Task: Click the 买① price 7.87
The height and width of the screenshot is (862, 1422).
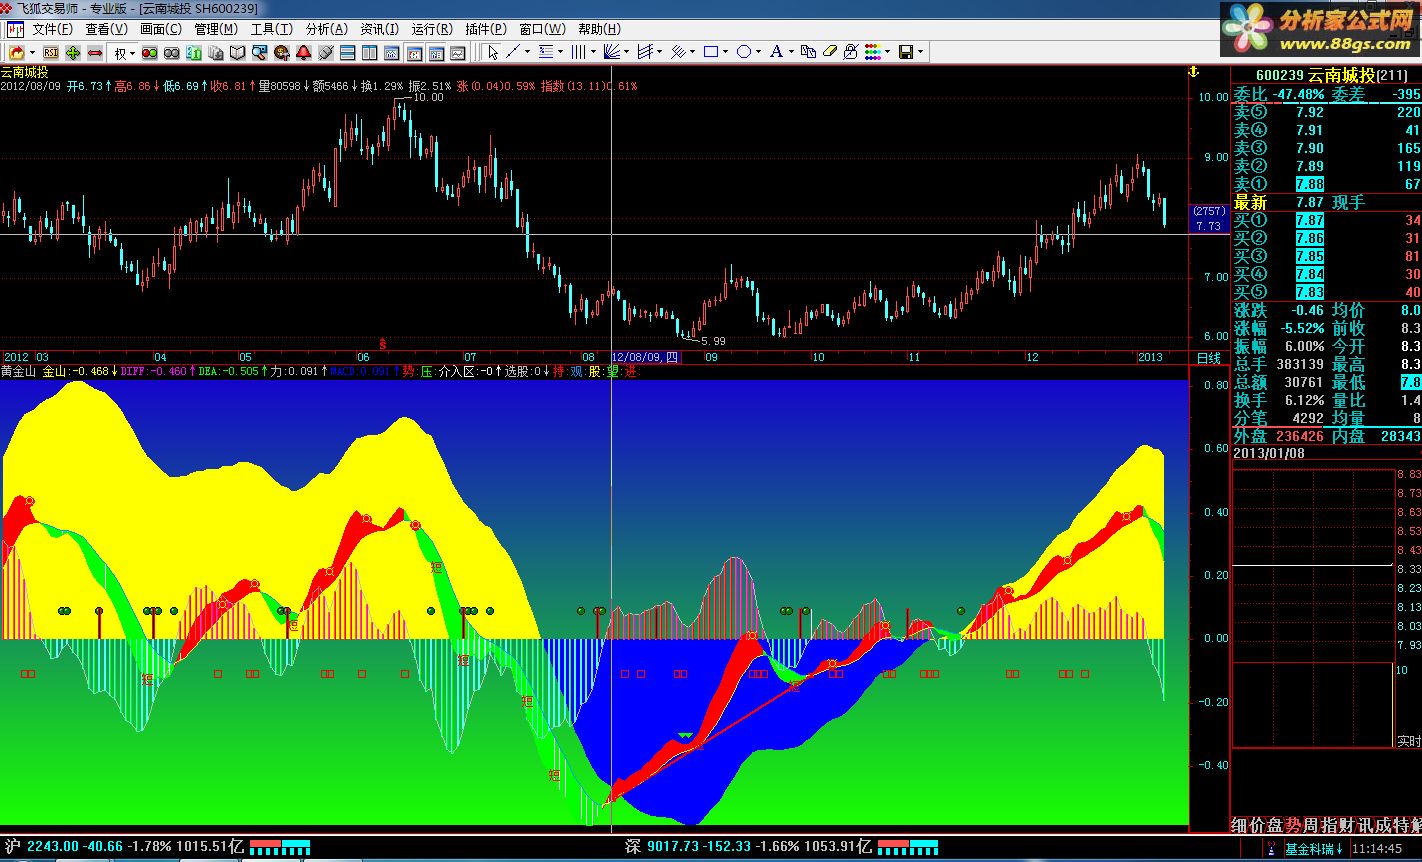Action: coord(1309,221)
